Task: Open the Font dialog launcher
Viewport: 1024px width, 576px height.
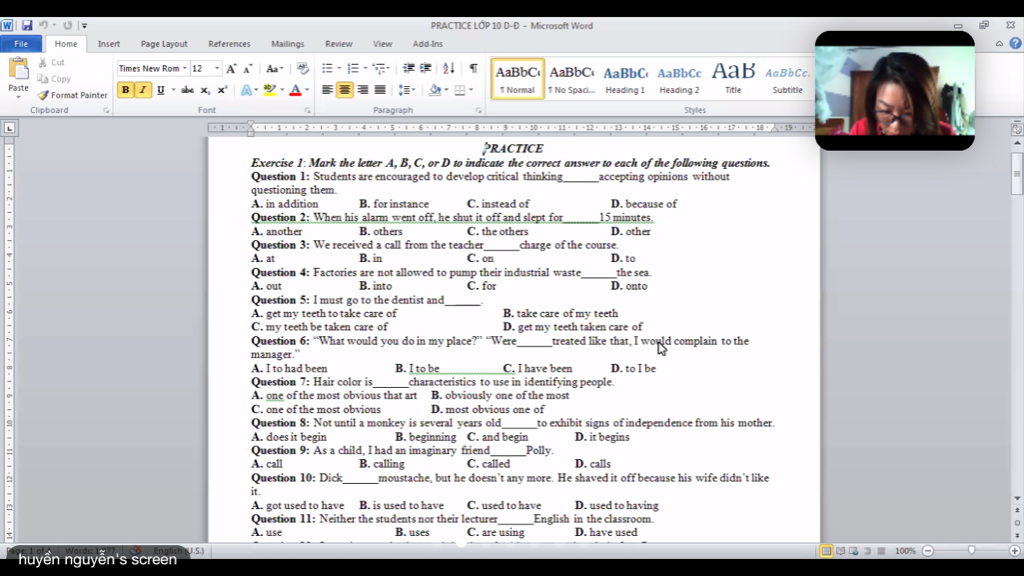Action: (x=308, y=111)
